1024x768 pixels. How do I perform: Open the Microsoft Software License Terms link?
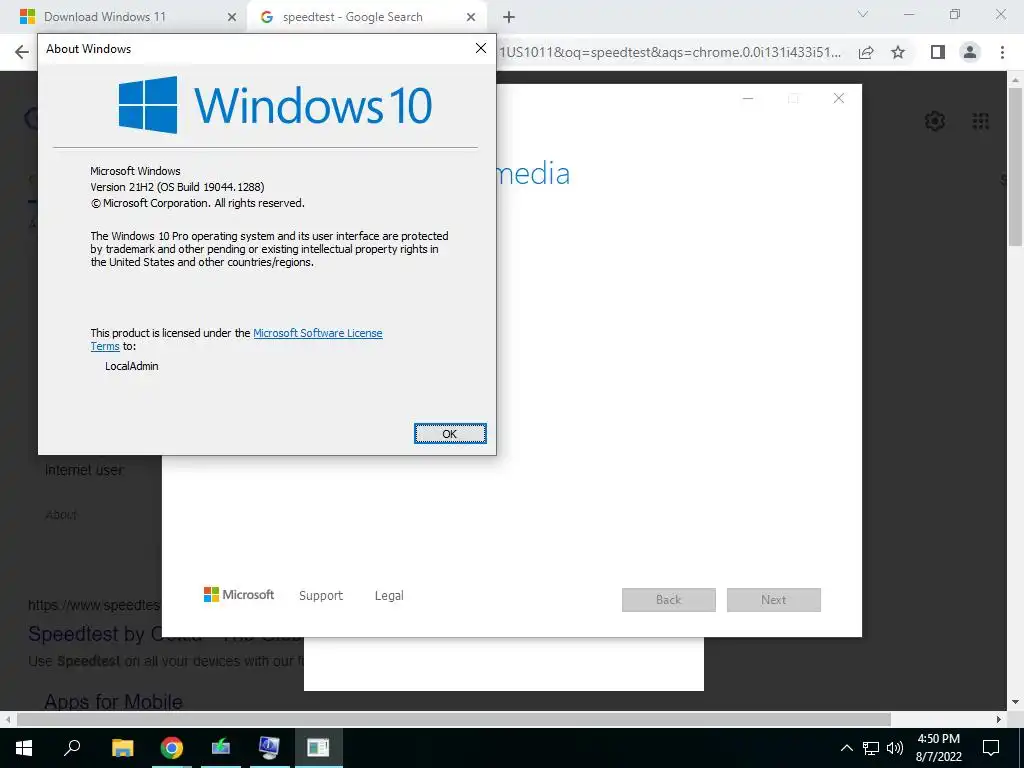[317, 333]
